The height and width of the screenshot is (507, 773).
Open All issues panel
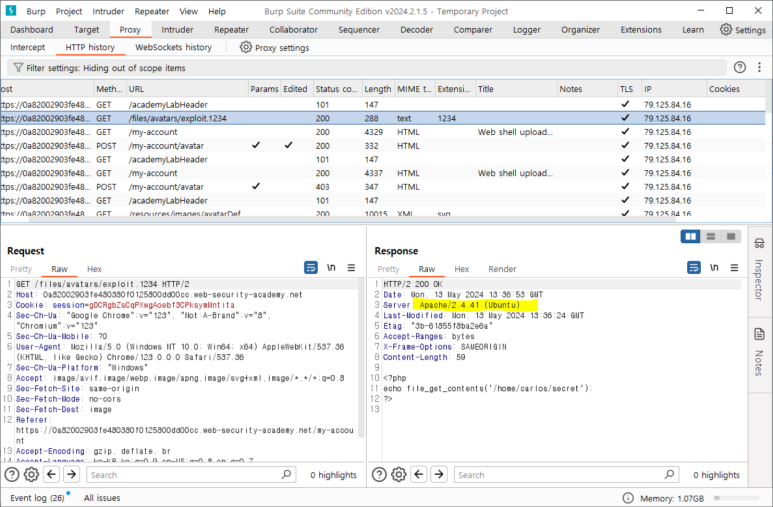tap(102, 498)
